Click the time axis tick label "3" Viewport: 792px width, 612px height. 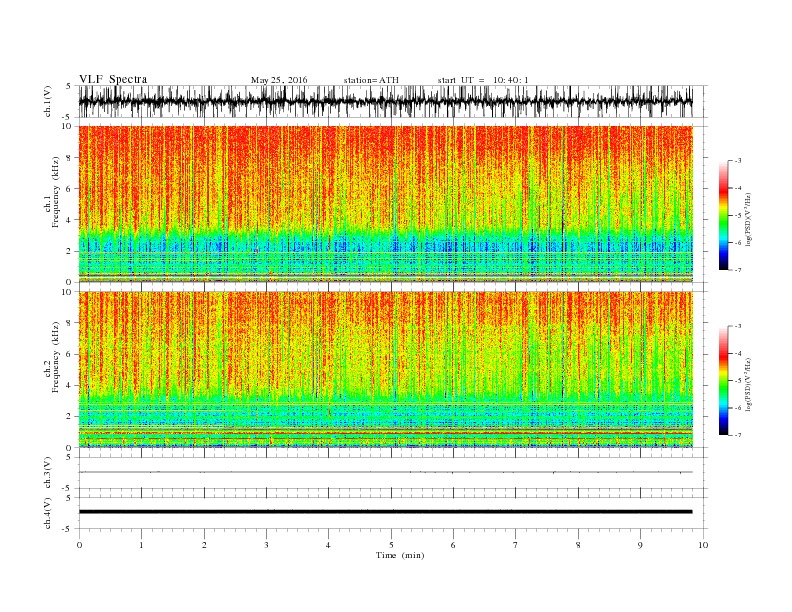click(x=266, y=545)
